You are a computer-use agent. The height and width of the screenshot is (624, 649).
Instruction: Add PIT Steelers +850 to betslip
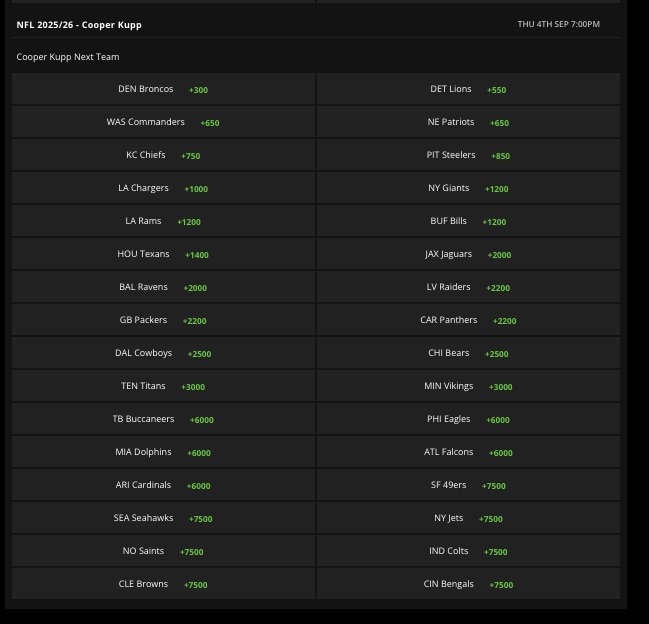tap(468, 155)
